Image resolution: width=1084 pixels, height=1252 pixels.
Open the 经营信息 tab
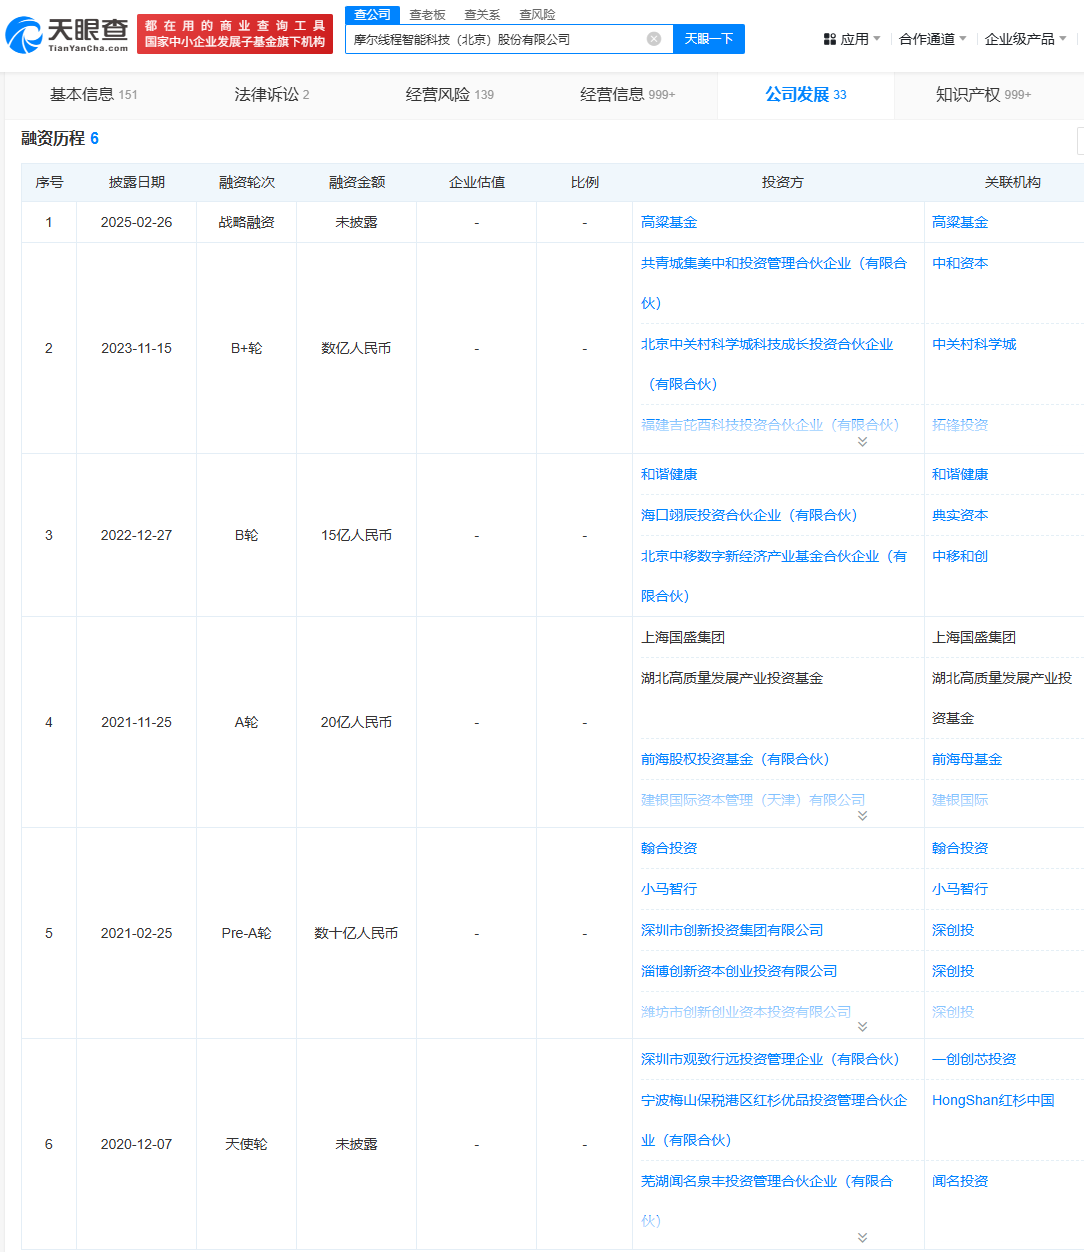click(x=628, y=95)
